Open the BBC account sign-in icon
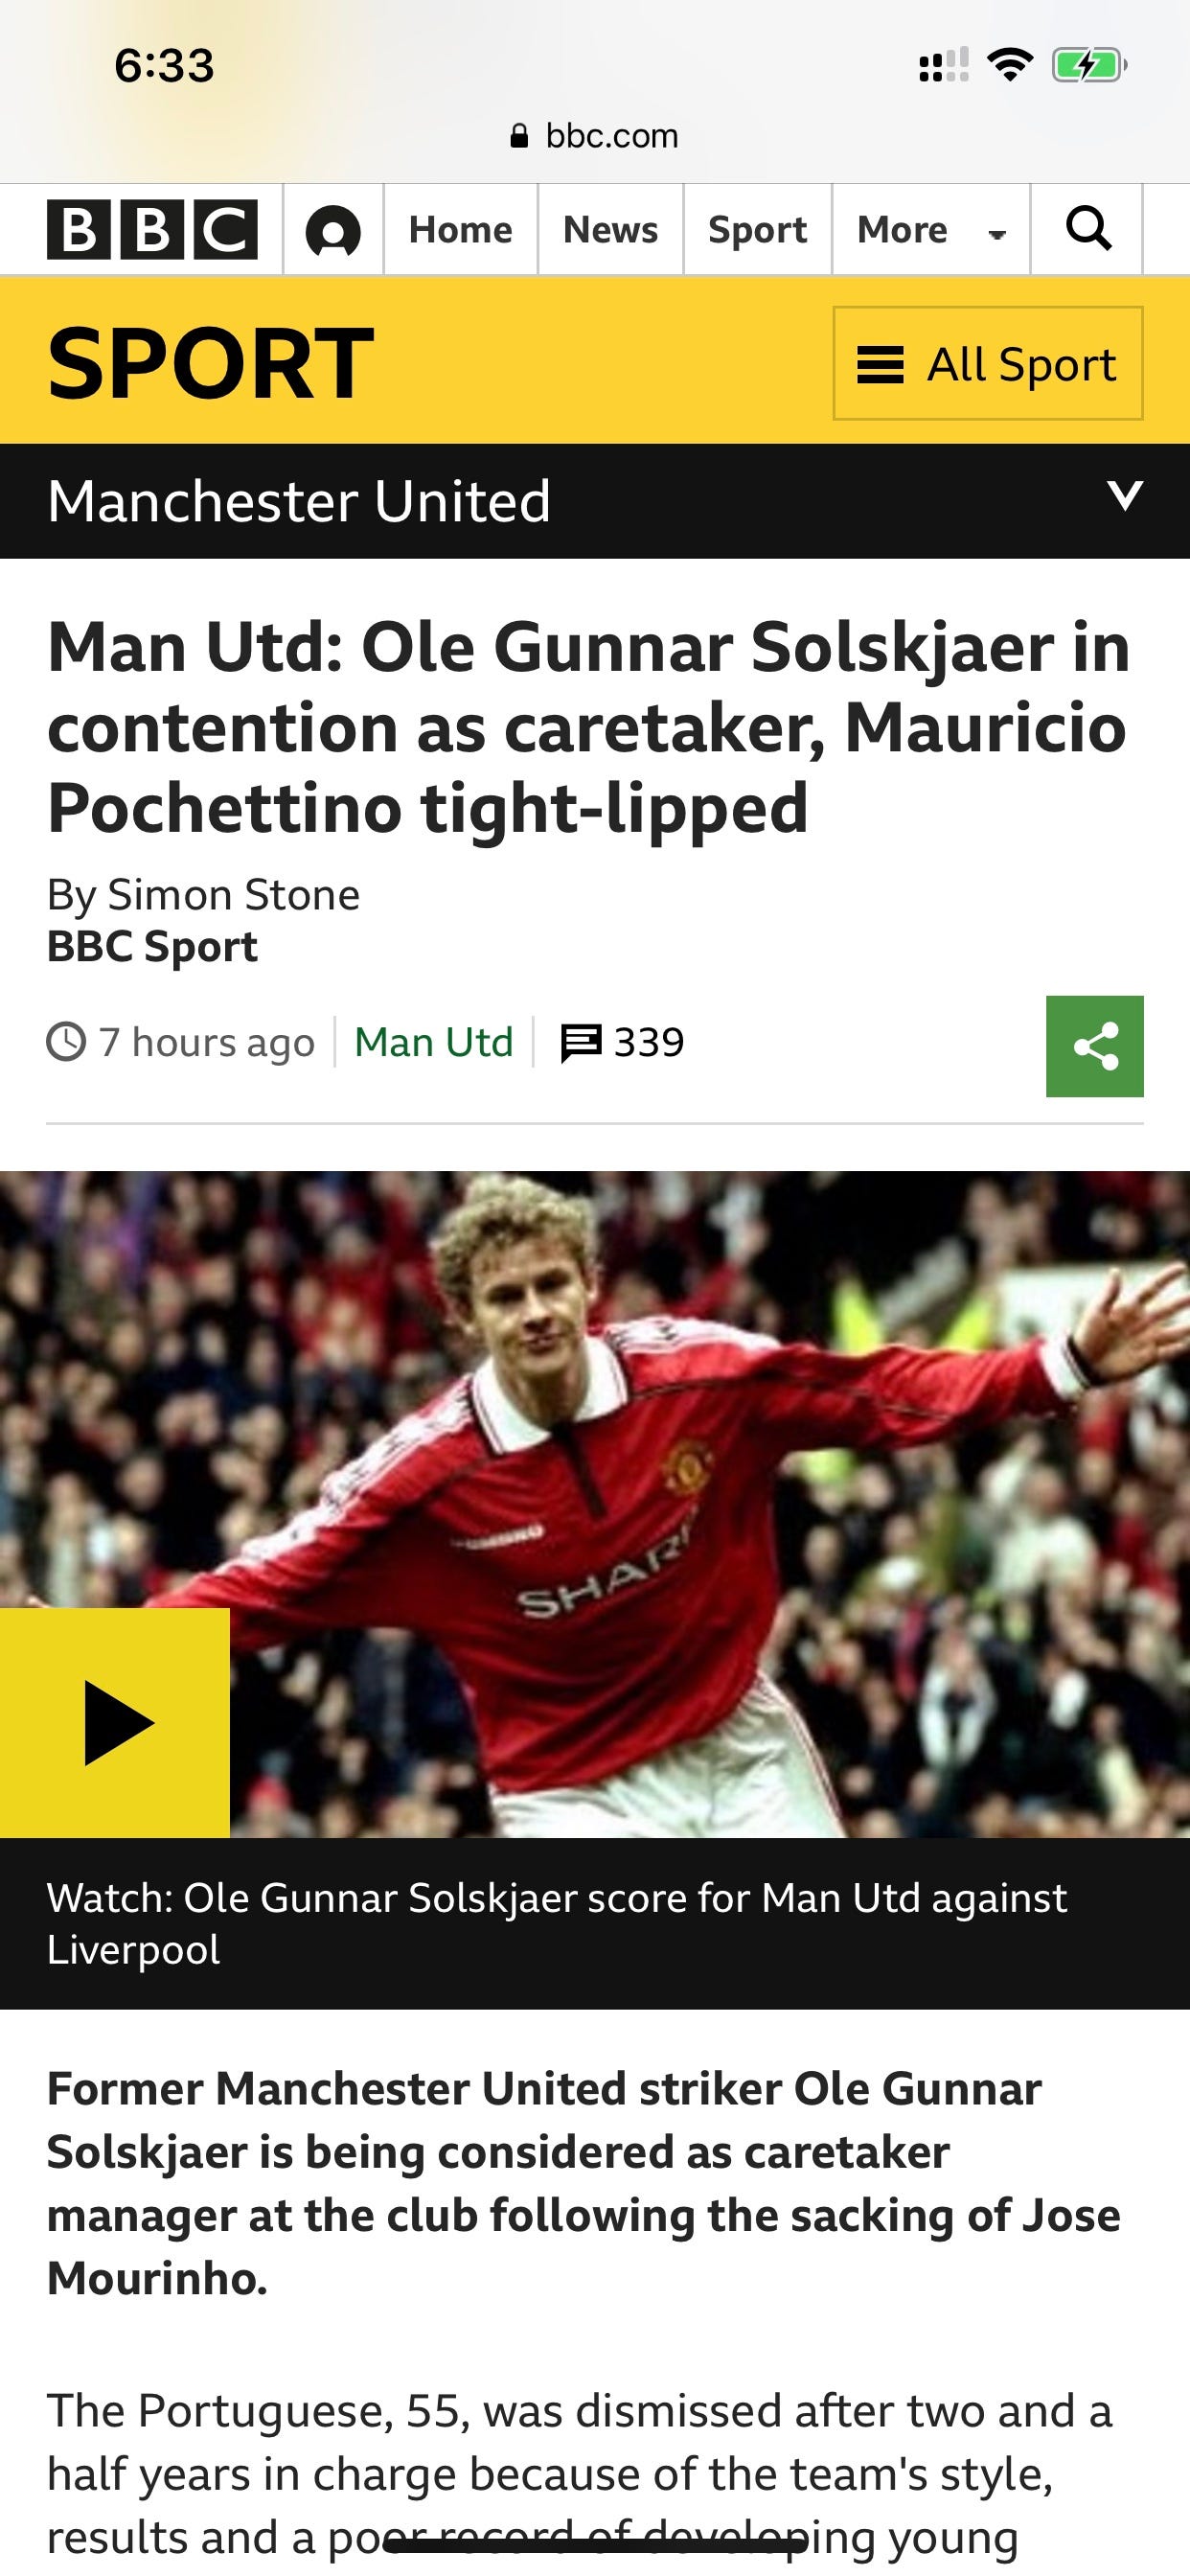1190x2576 pixels. pyautogui.click(x=333, y=230)
